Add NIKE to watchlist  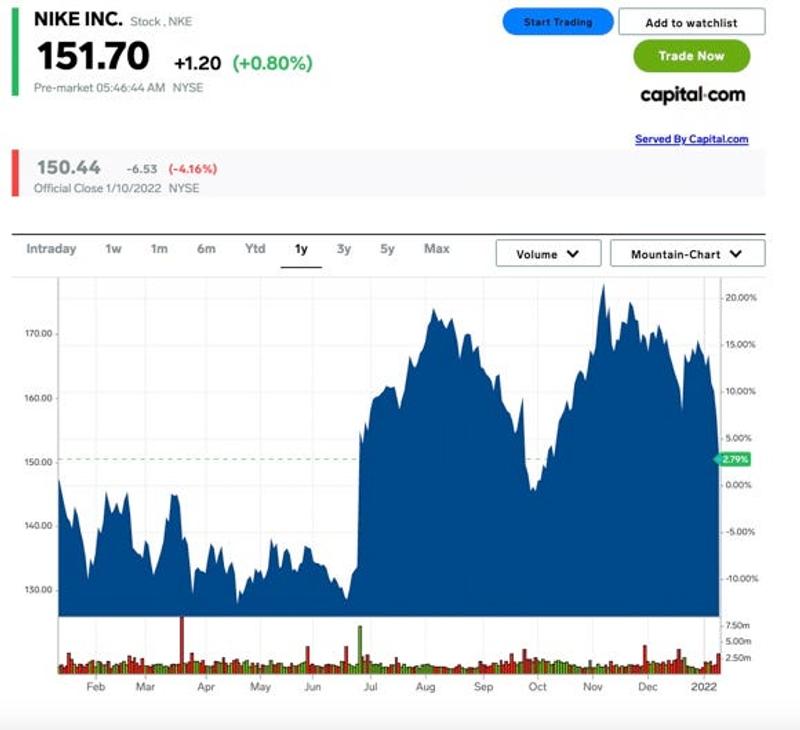(691, 22)
